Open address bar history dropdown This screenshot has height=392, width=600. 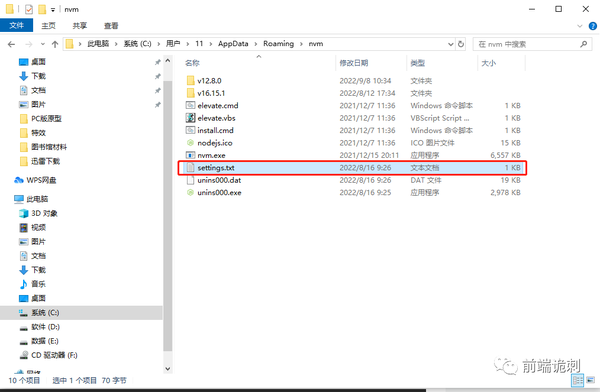(x=450, y=44)
